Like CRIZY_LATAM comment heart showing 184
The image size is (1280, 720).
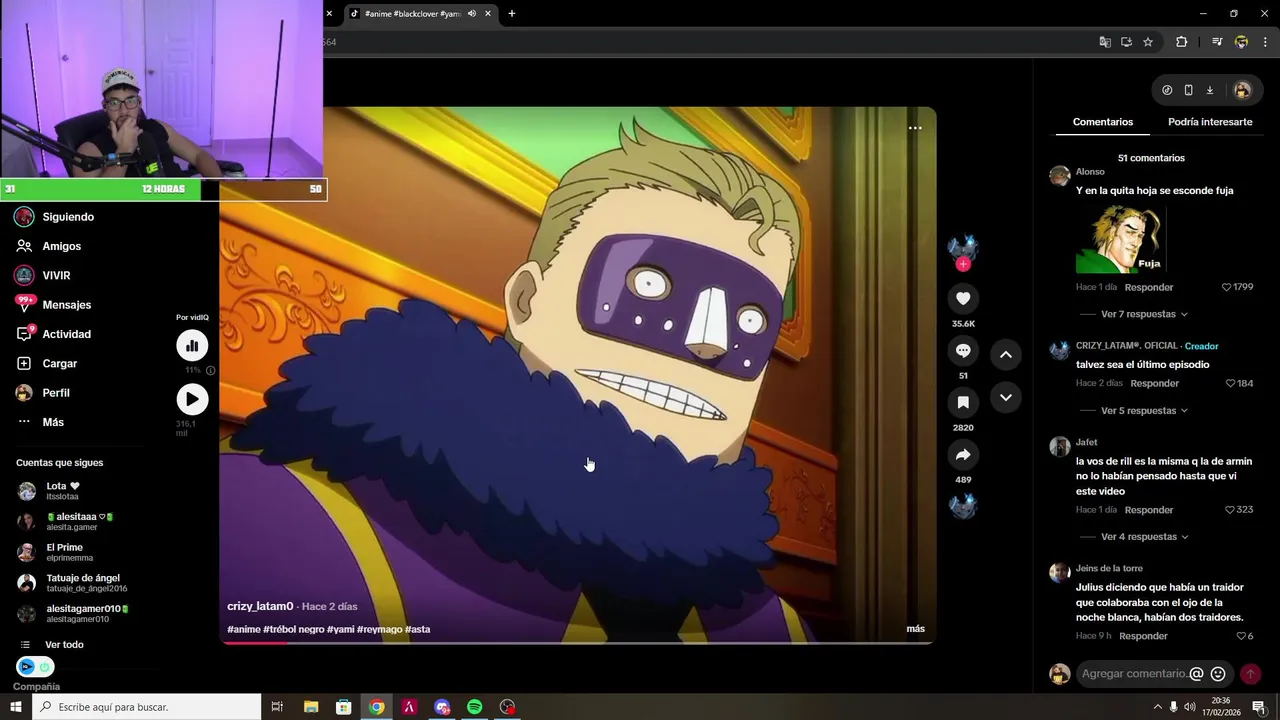pyautogui.click(x=1231, y=383)
